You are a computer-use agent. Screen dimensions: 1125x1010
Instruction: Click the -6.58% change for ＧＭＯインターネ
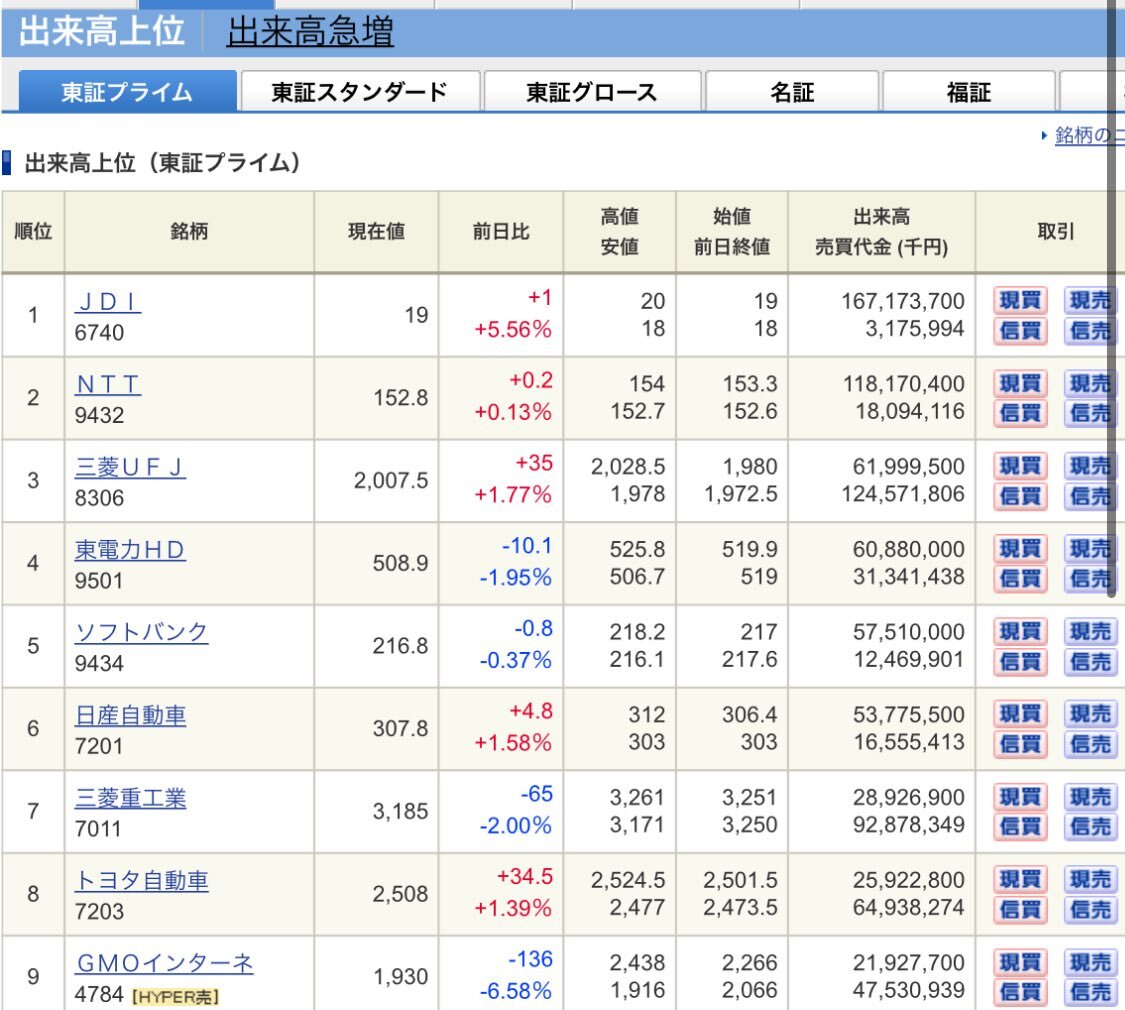coord(515,991)
